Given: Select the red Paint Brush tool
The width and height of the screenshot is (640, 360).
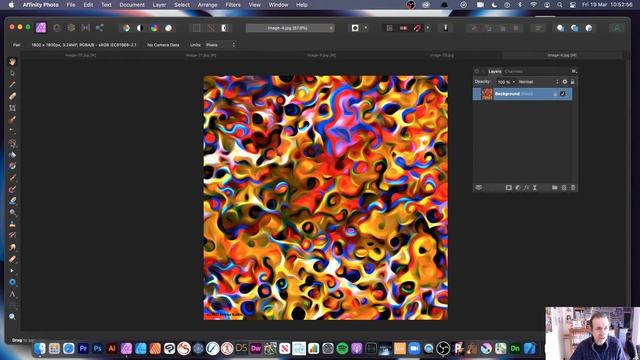Looking at the screenshot, I should tap(12, 178).
